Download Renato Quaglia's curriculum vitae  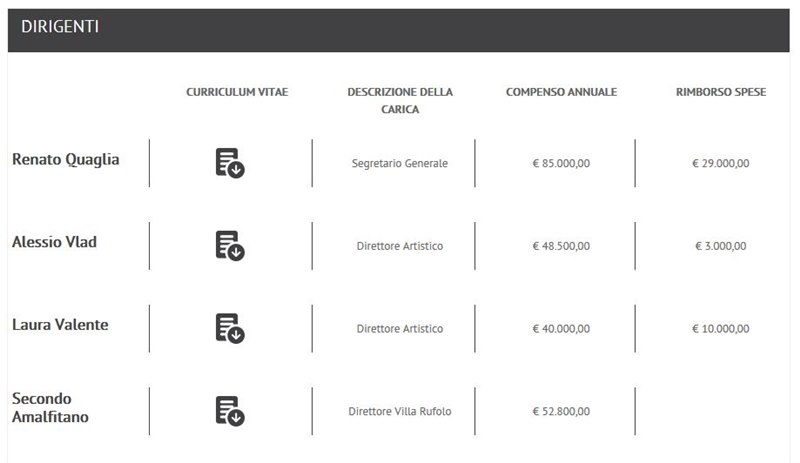[x=230, y=163]
